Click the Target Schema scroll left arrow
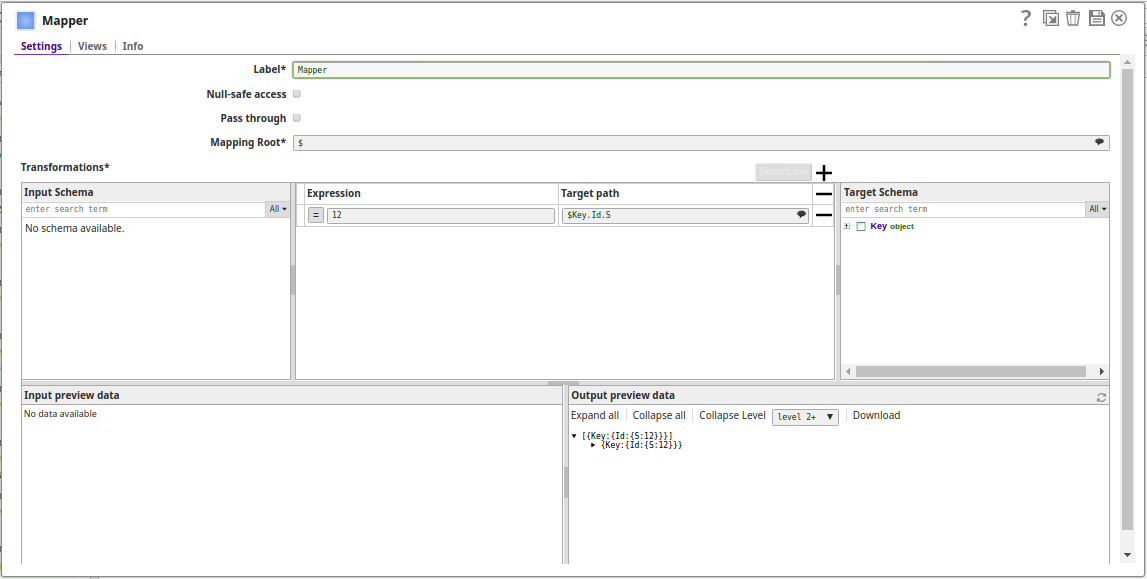 (849, 371)
